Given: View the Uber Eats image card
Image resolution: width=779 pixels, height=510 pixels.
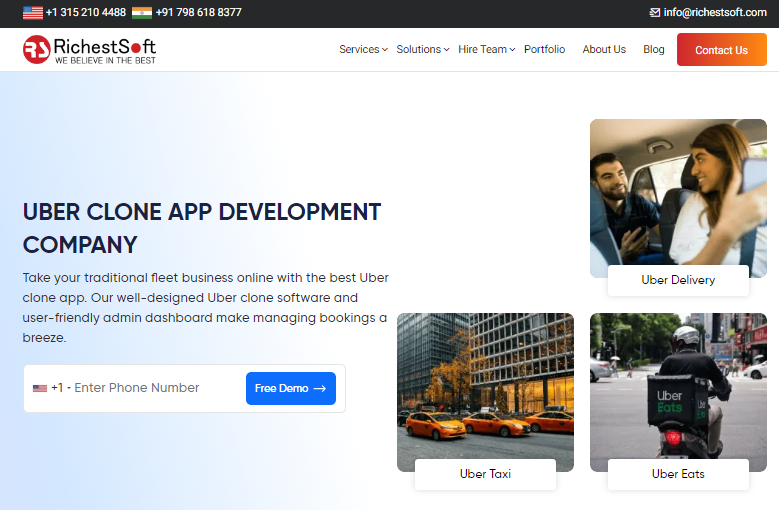Looking at the screenshot, I should [677, 393].
